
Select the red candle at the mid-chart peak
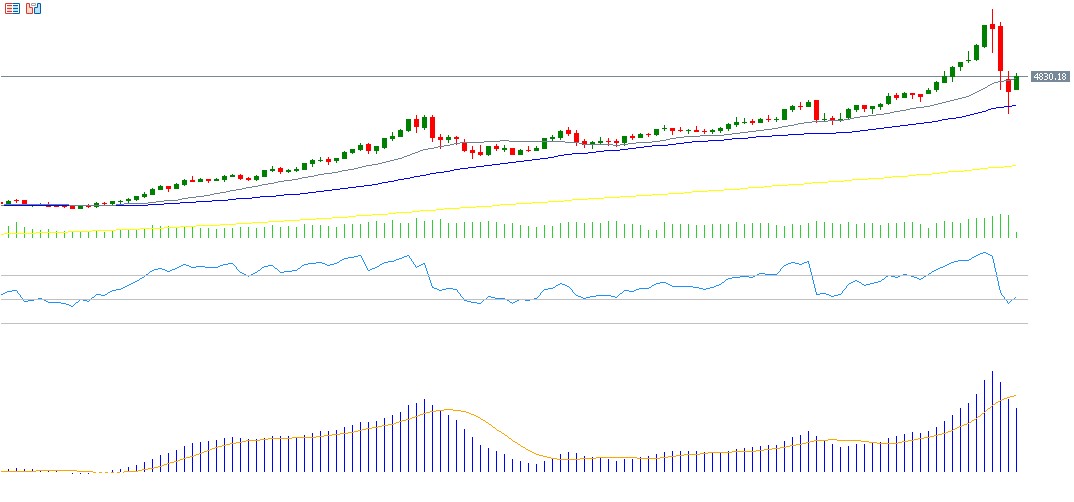(432, 127)
